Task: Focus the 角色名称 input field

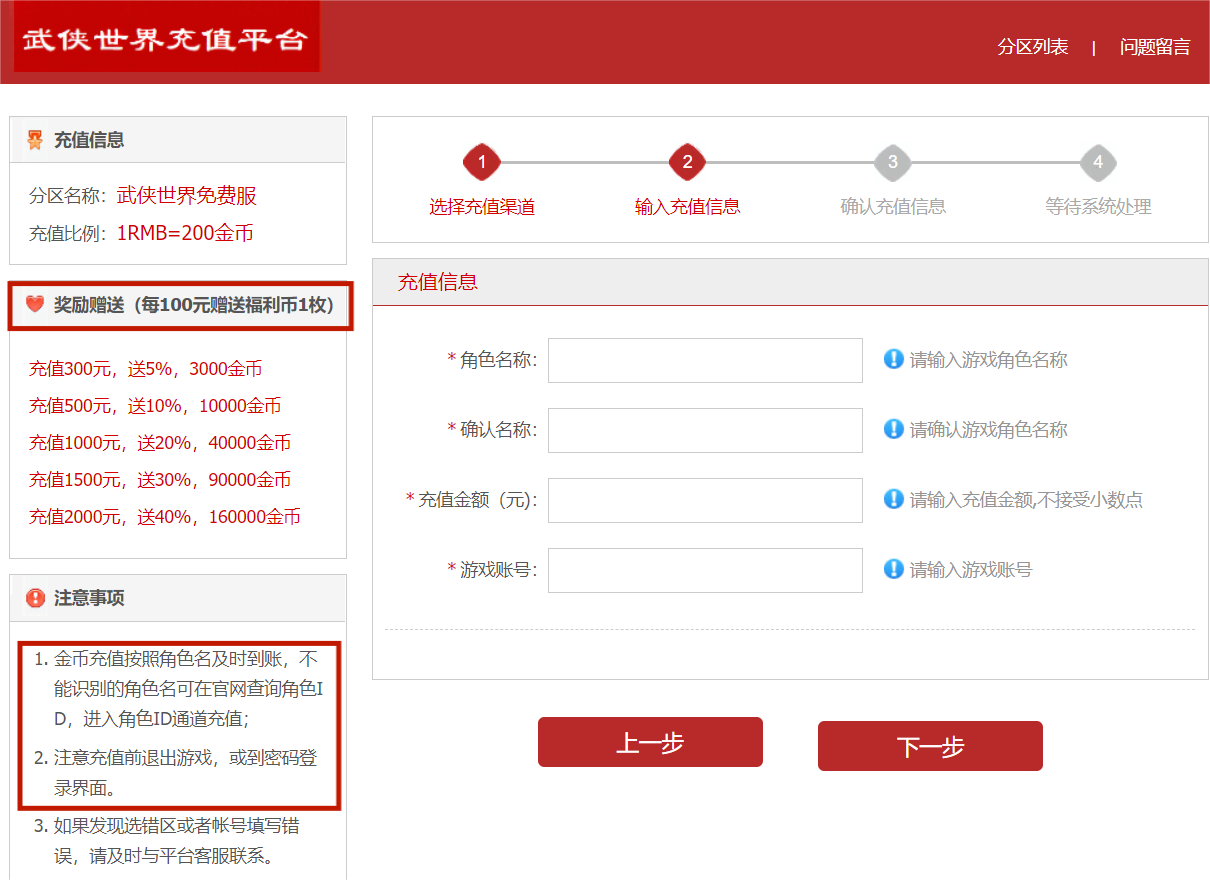Action: [x=705, y=360]
